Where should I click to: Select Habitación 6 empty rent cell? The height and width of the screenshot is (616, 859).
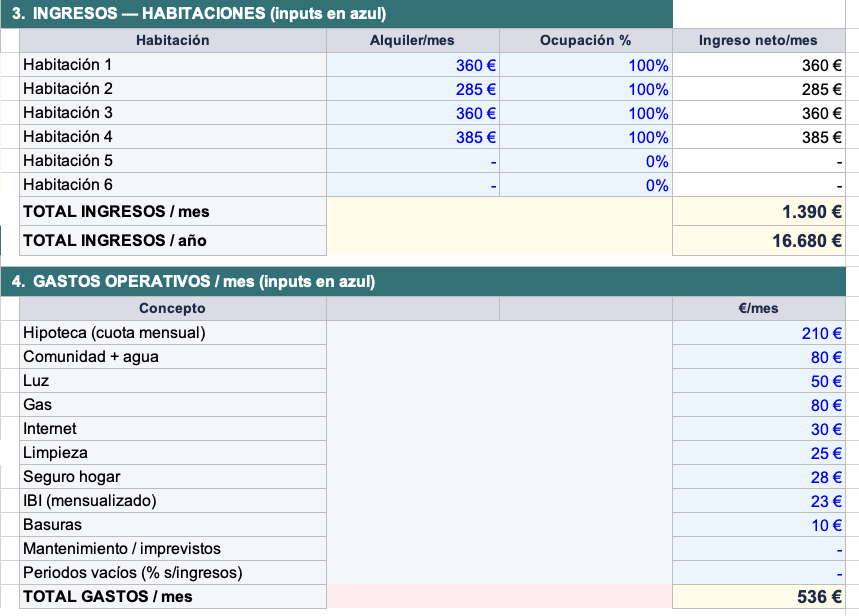[413, 185]
